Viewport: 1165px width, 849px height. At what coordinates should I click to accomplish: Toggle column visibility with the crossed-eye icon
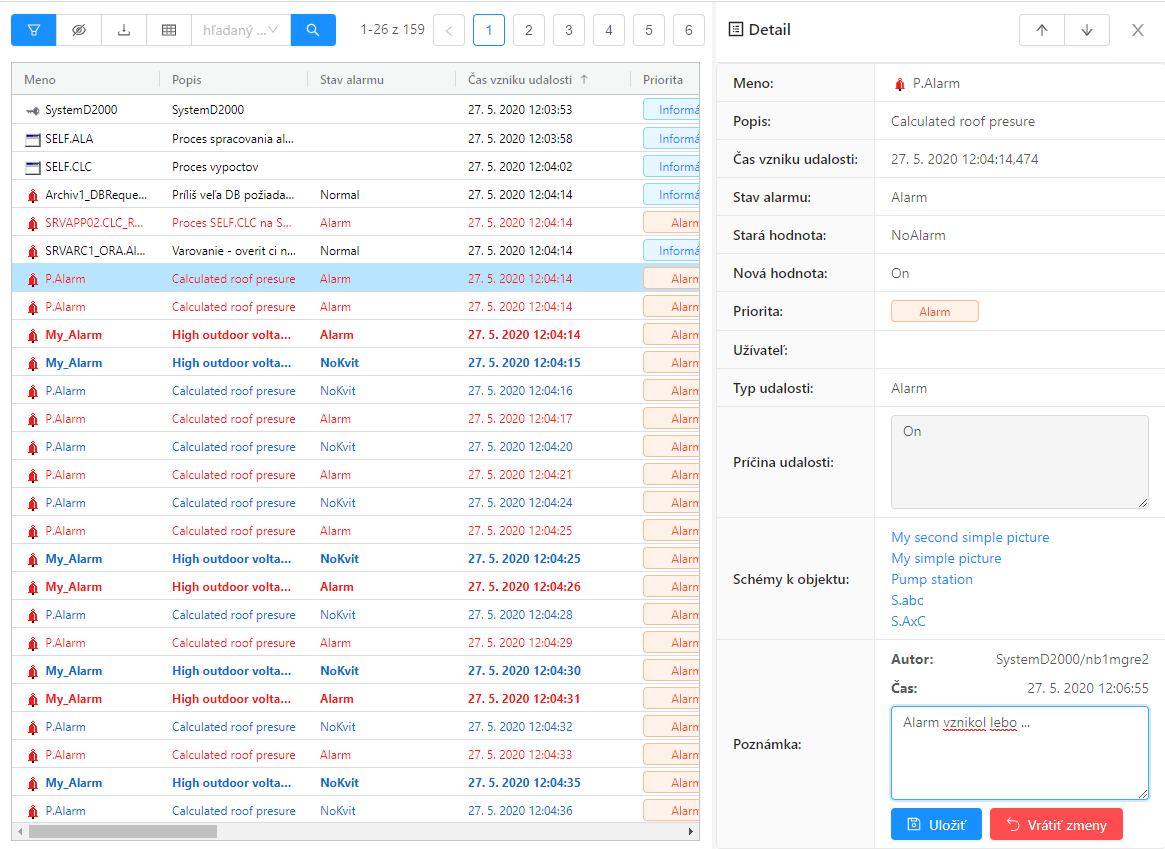click(79, 30)
